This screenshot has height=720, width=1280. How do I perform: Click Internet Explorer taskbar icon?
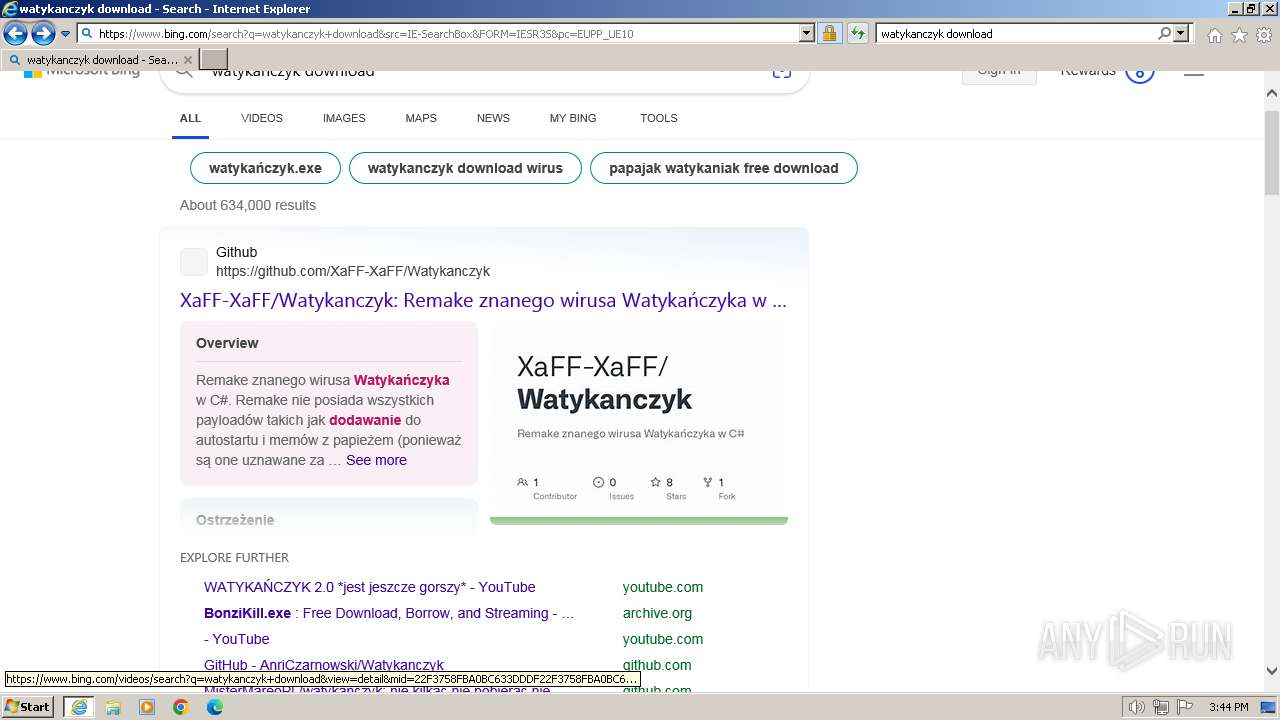tap(78, 707)
